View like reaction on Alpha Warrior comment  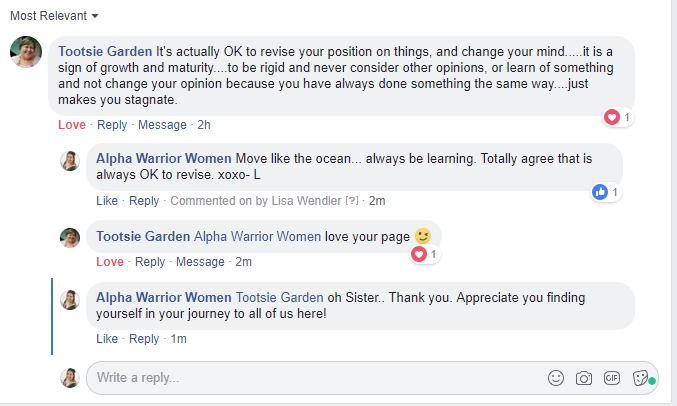coord(605,192)
